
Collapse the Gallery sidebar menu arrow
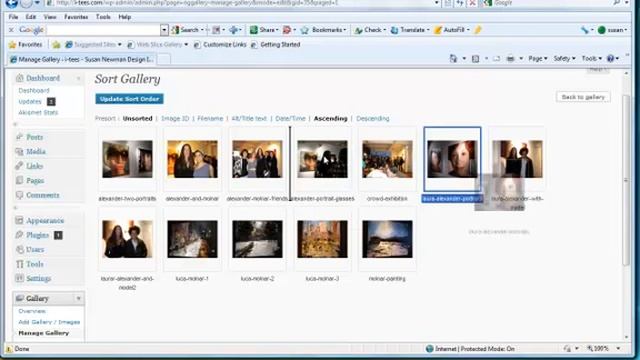[x=78, y=298]
